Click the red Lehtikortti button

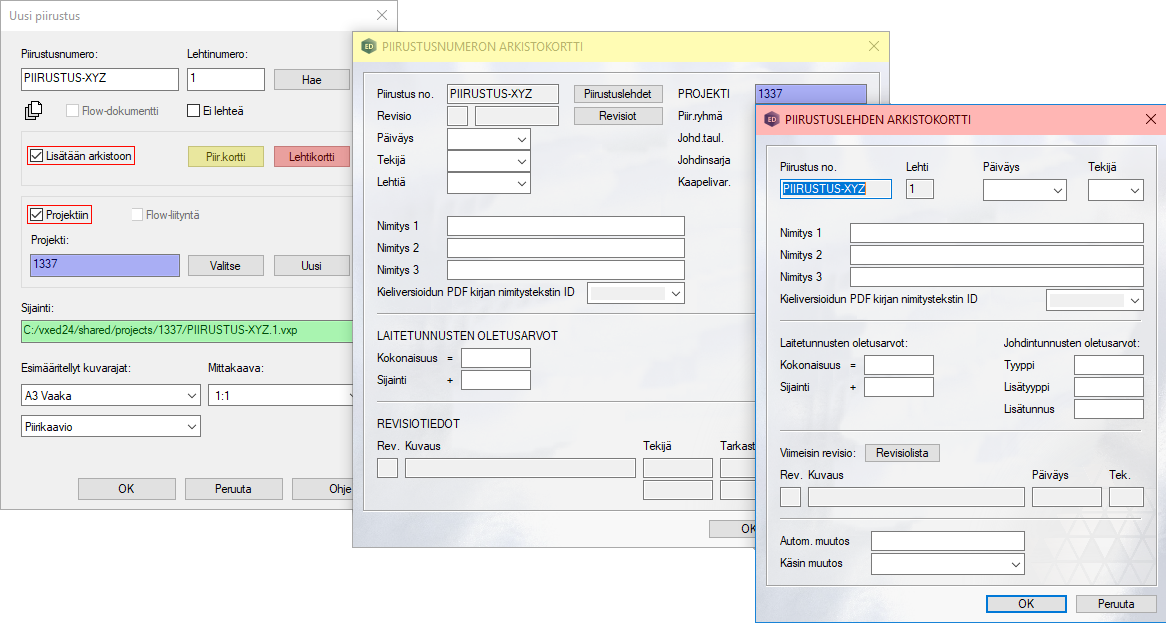[x=312, y=157]
